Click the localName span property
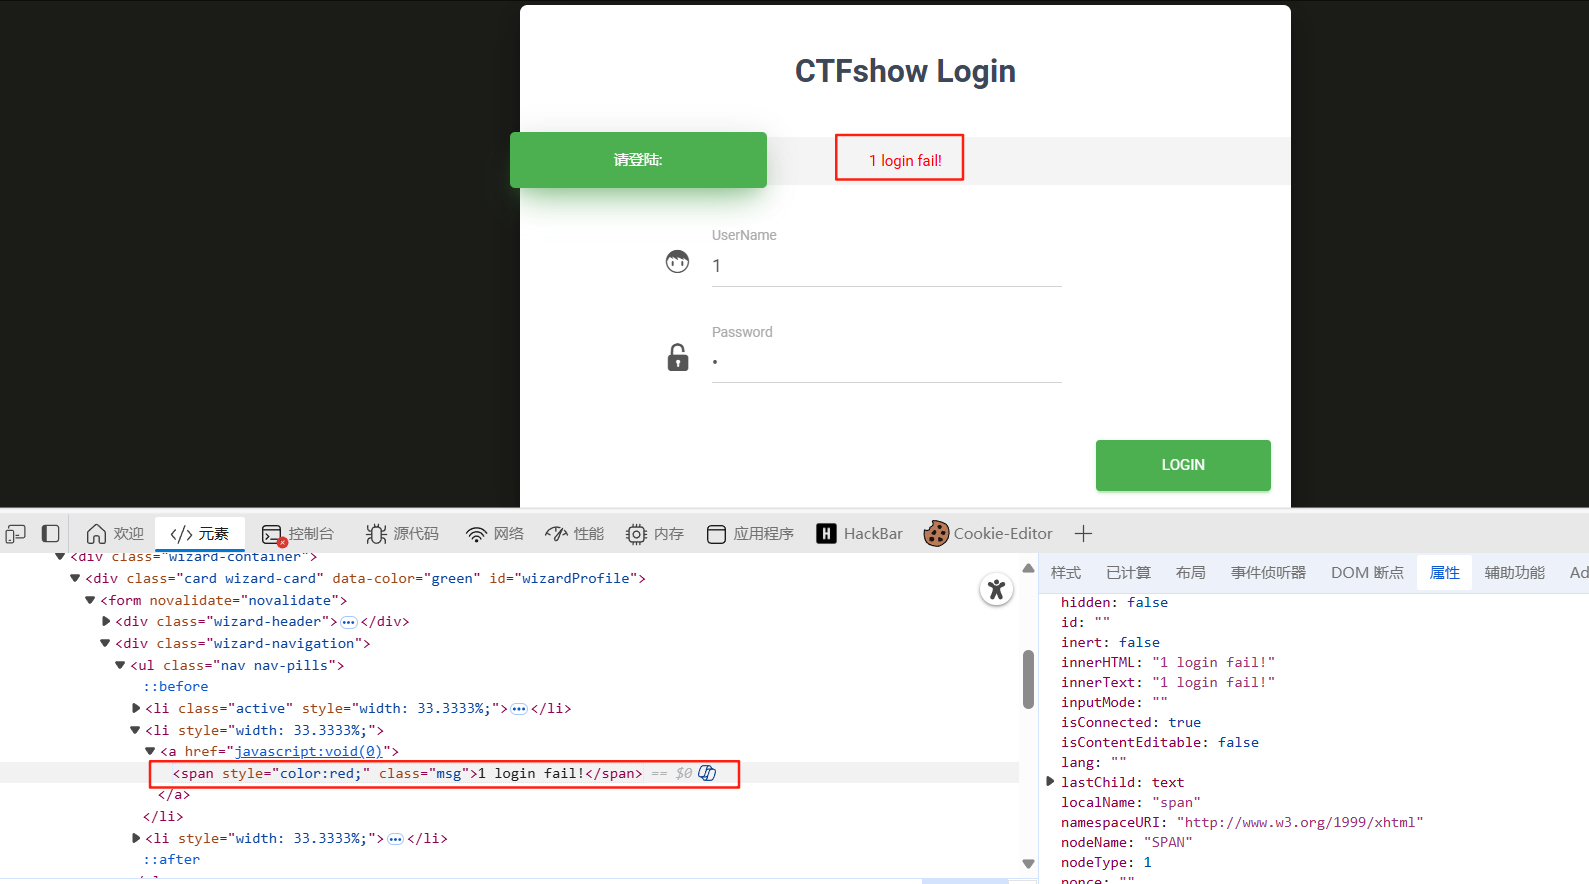Image resolution: width=1589 pixels, height=884 pixels. tap(1131, 802)
